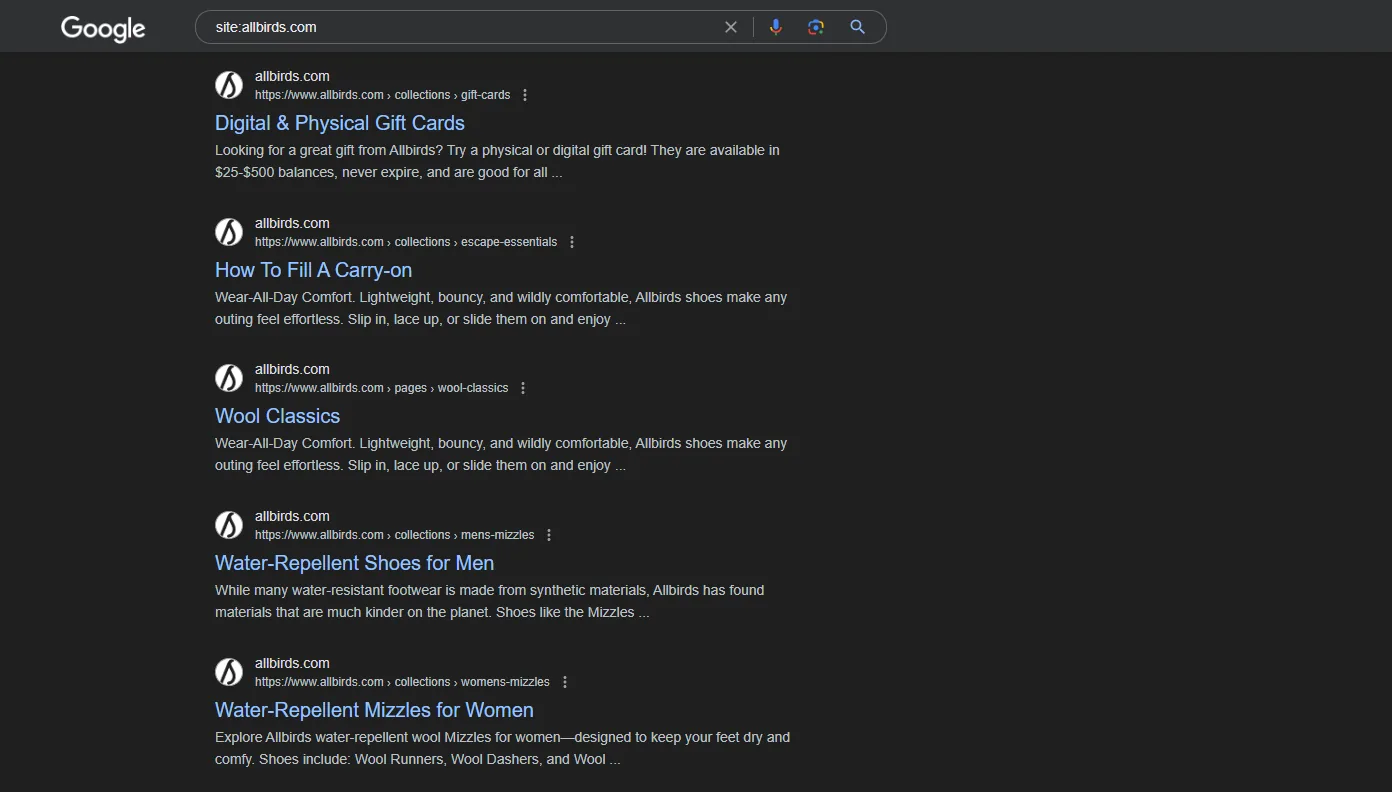
Task: Click the Allbirds favicon beside the womens-mizzles result
Action: pyautogui.click(x=229, y=672)
